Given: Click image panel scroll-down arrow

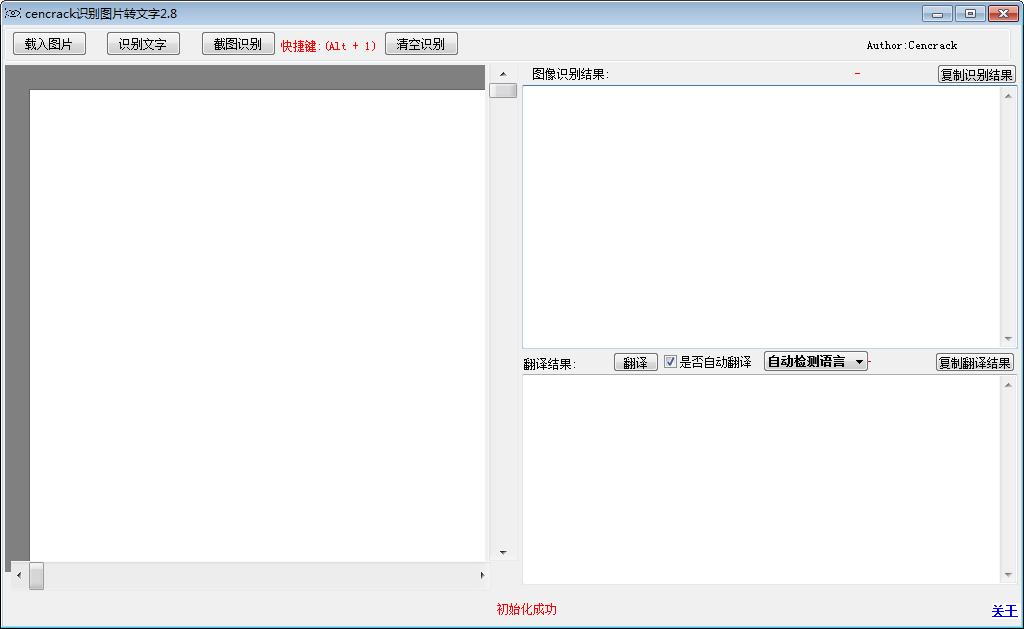Looking at the screenshot, I should [503, 553].
